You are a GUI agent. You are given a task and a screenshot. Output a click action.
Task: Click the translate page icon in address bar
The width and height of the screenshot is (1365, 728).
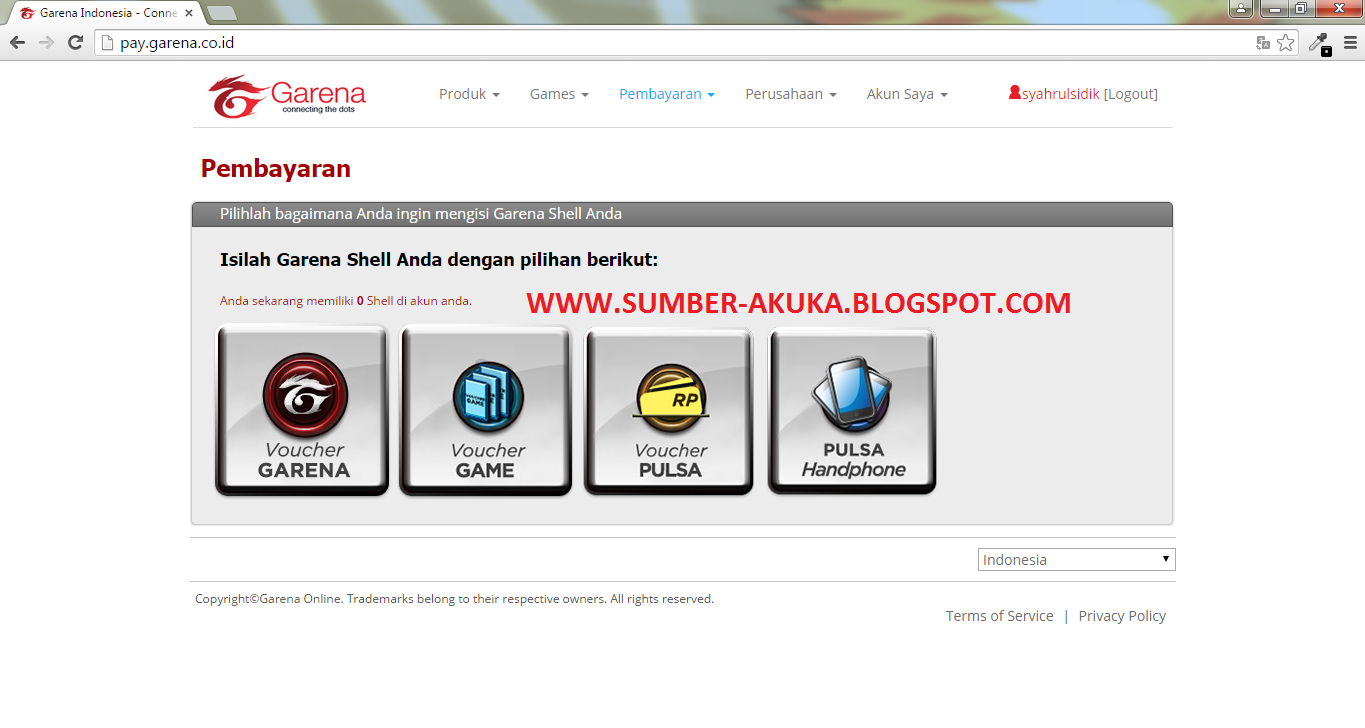(1263, 43)
